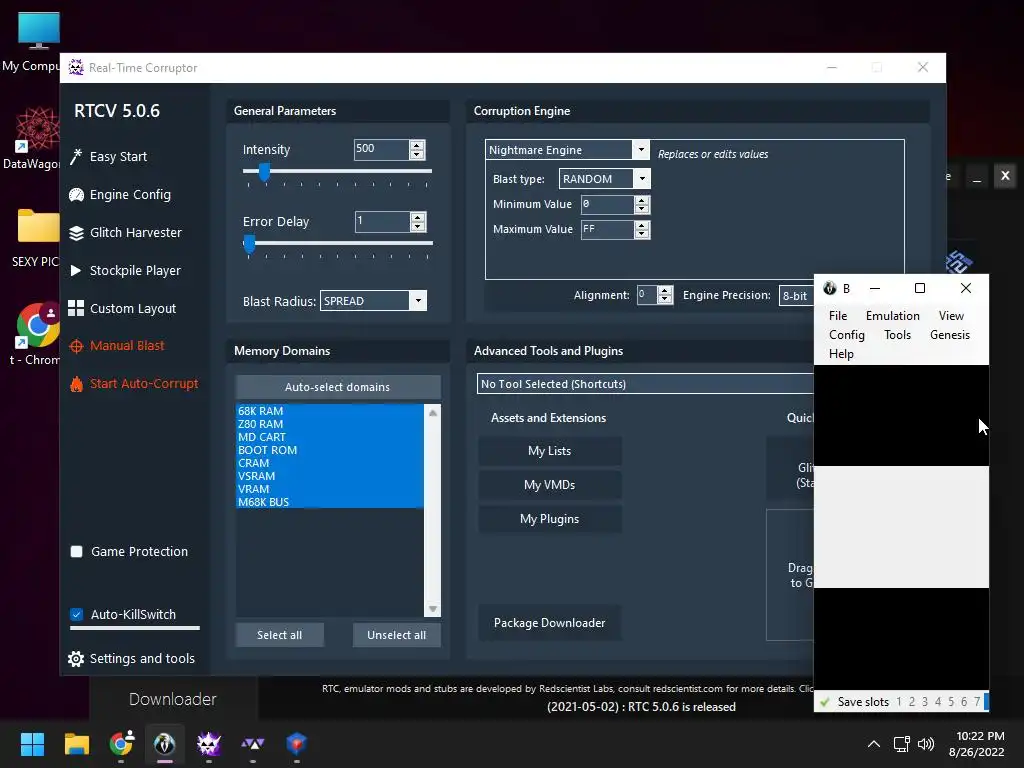Open BizHawk View menu
This screenshot has width=1024, height=768.
(951, 316)
